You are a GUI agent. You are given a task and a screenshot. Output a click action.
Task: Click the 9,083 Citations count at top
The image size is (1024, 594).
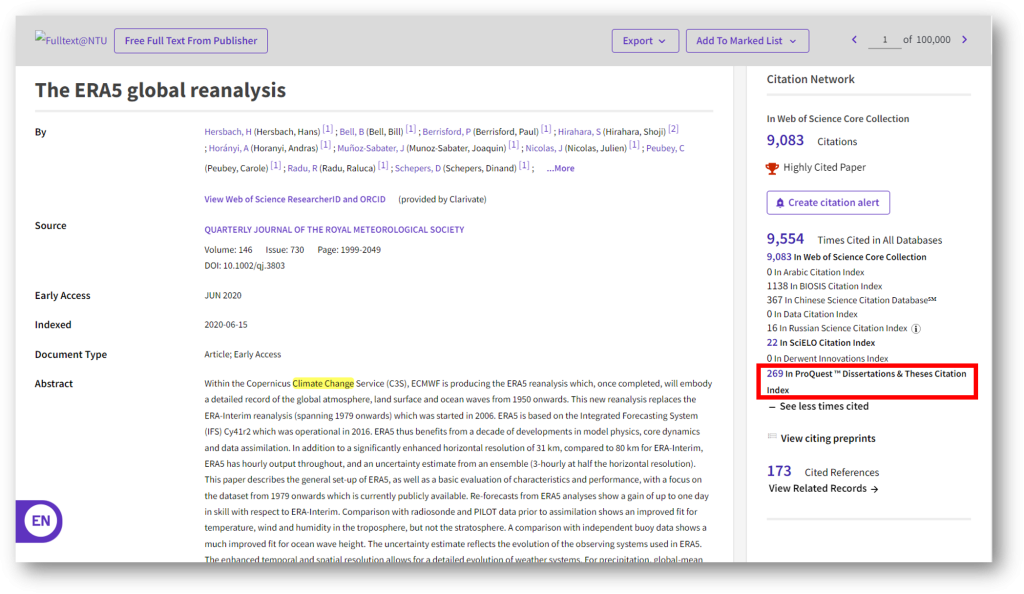click(785, 140)
